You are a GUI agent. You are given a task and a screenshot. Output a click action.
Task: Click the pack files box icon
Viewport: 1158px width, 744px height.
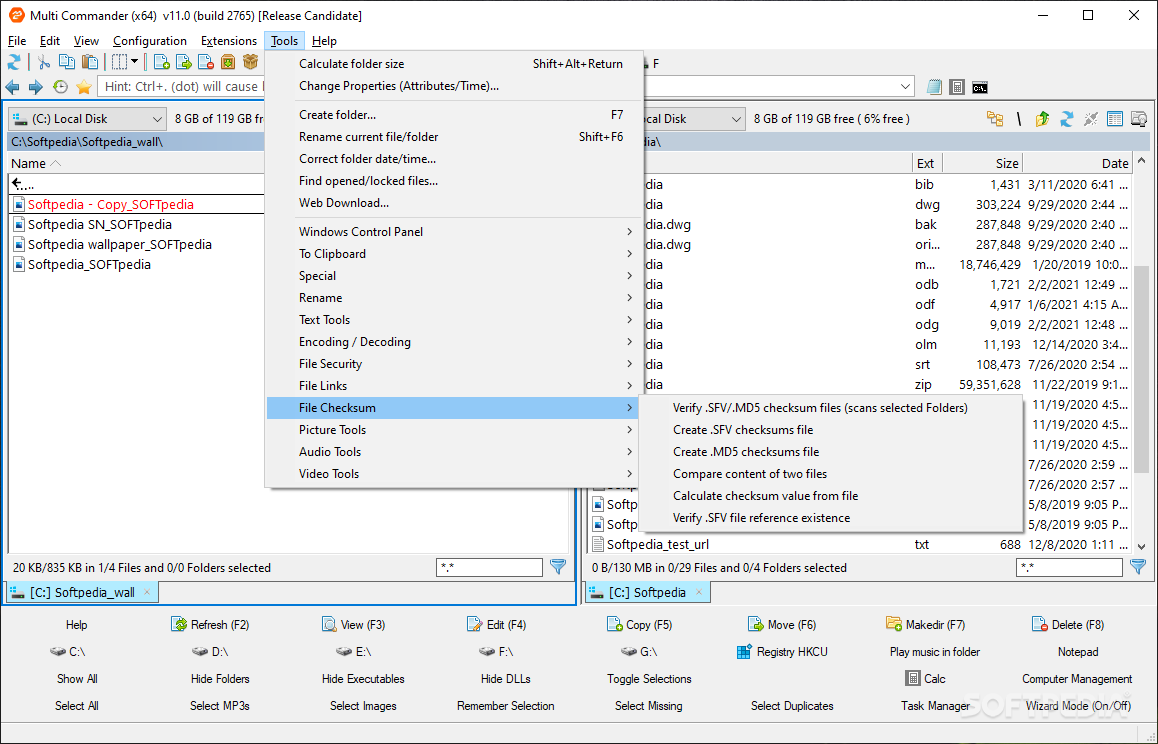click(228, 63)
